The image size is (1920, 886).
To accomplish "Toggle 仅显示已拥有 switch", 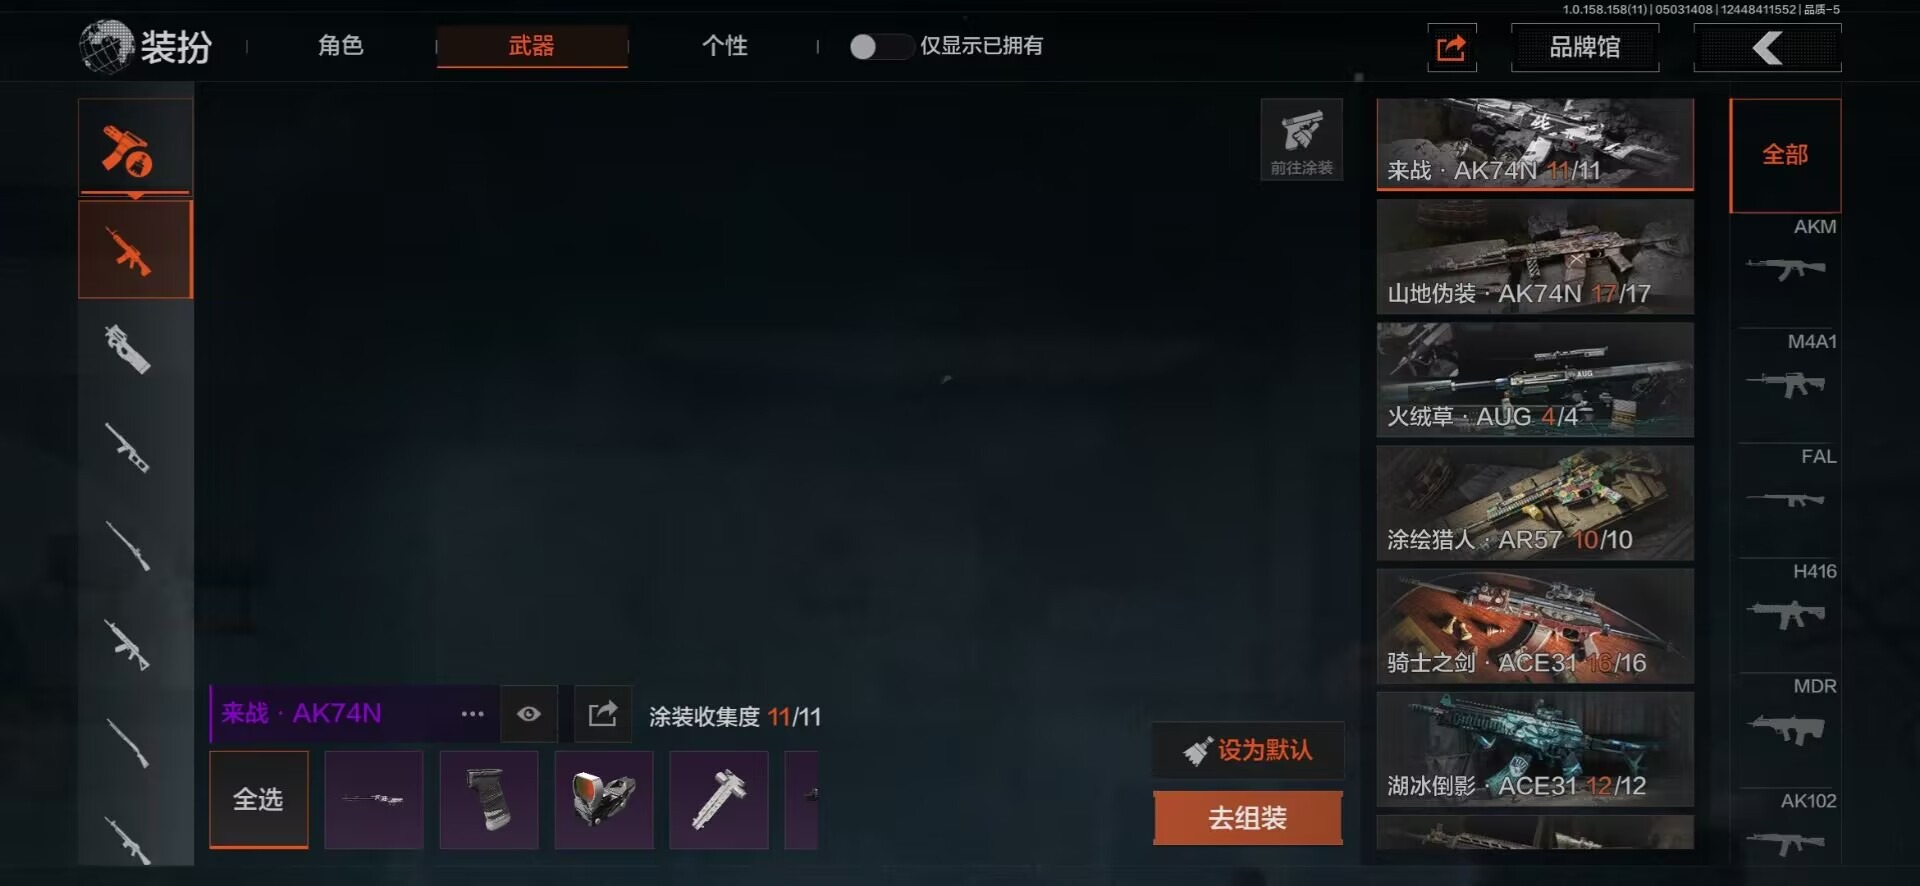I will coord(880,46).
